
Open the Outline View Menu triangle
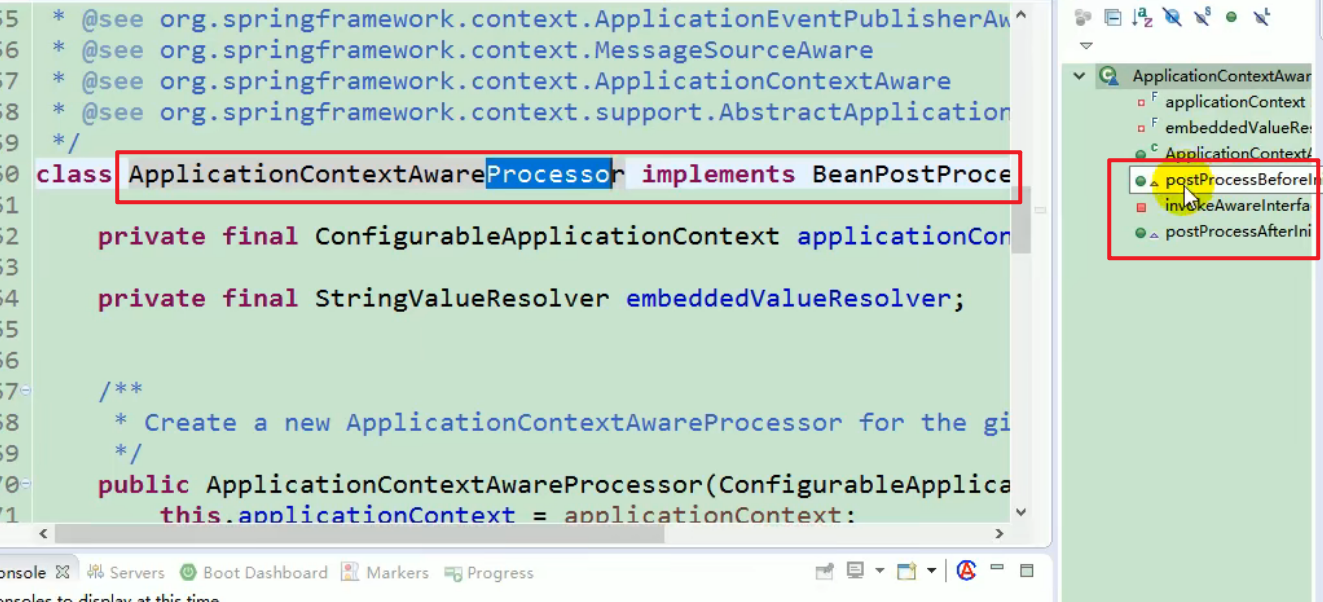tap(1086, 46)
